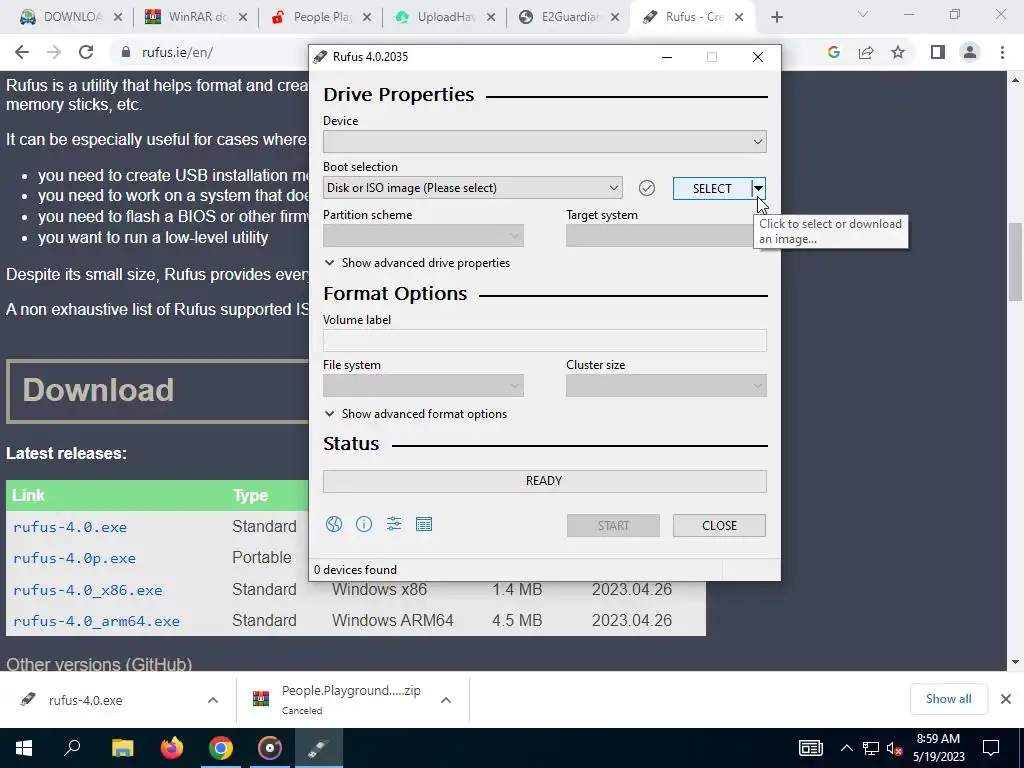
Task: Click the SELECT button in Rufus
Action: (712, 188)
